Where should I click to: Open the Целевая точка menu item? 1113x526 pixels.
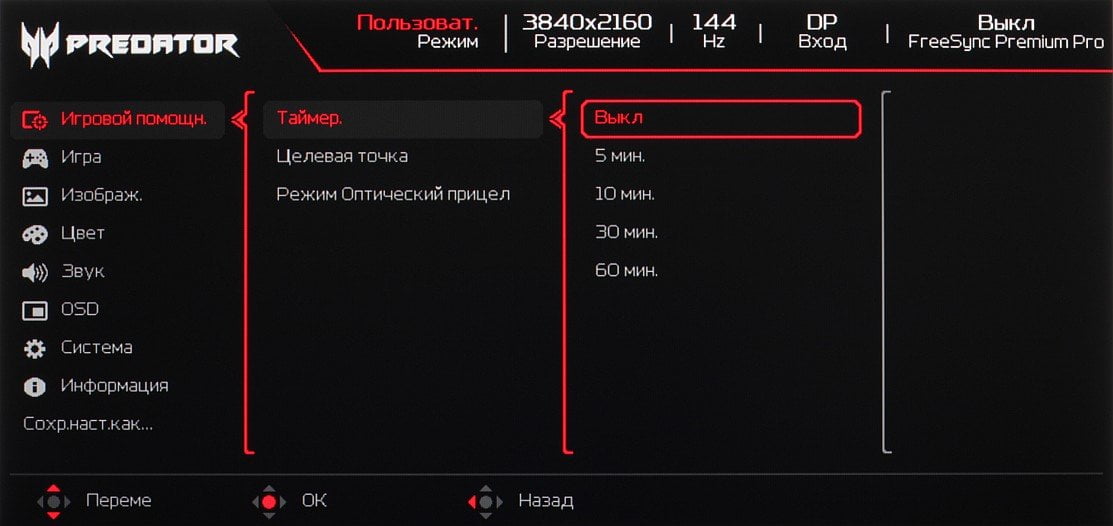pyautogui.click(x=342, y=156)
